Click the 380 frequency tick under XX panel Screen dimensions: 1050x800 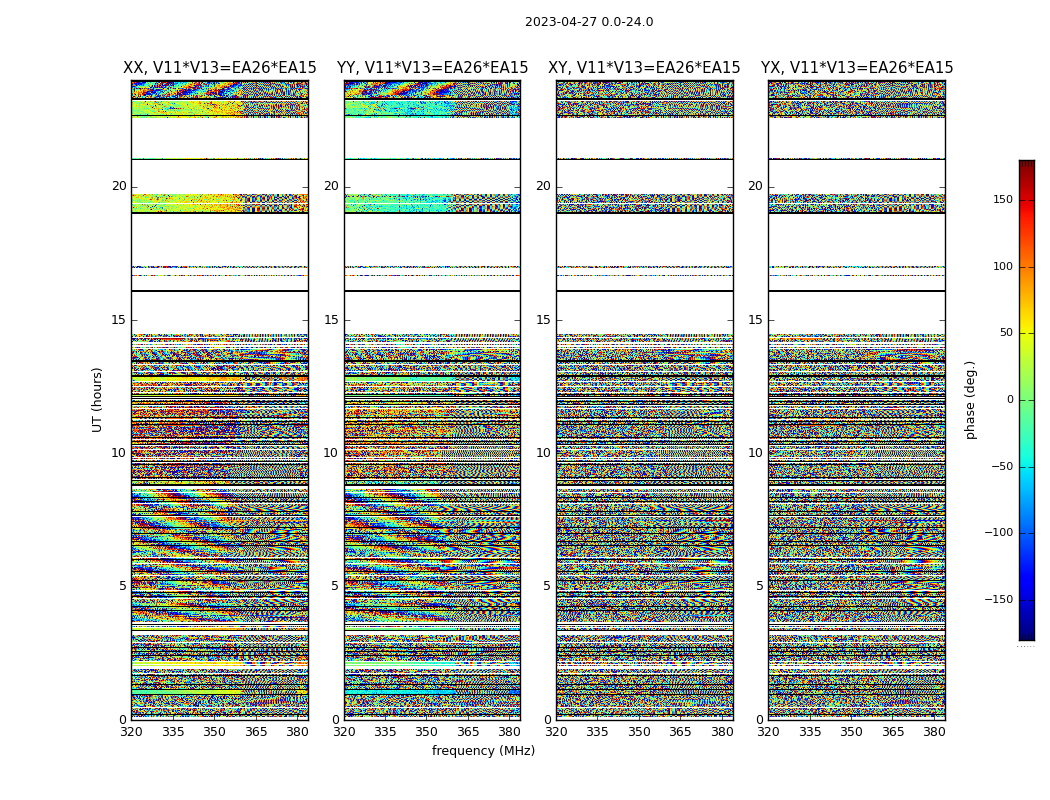click(x=297, y=732)
